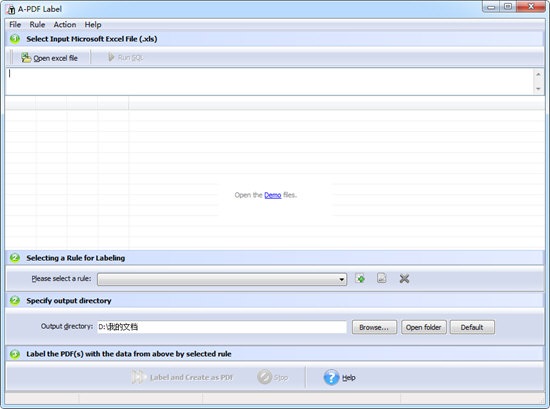Click the edit rule icon
This screenshot has height=409, width=550.
(382, 278)
